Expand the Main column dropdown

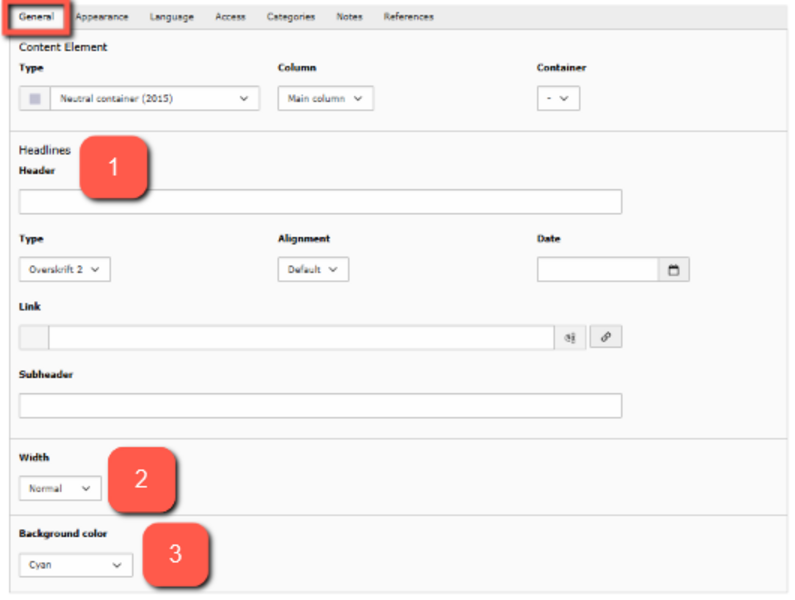click(325, 99)
